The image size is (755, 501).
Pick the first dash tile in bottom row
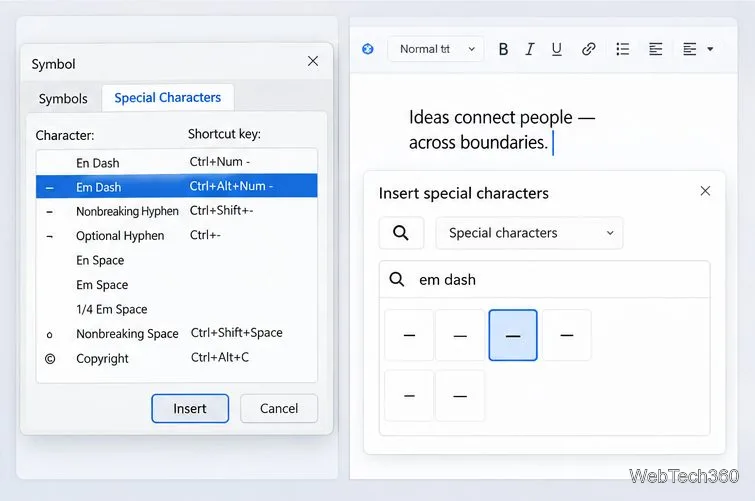tap(409, 396)
